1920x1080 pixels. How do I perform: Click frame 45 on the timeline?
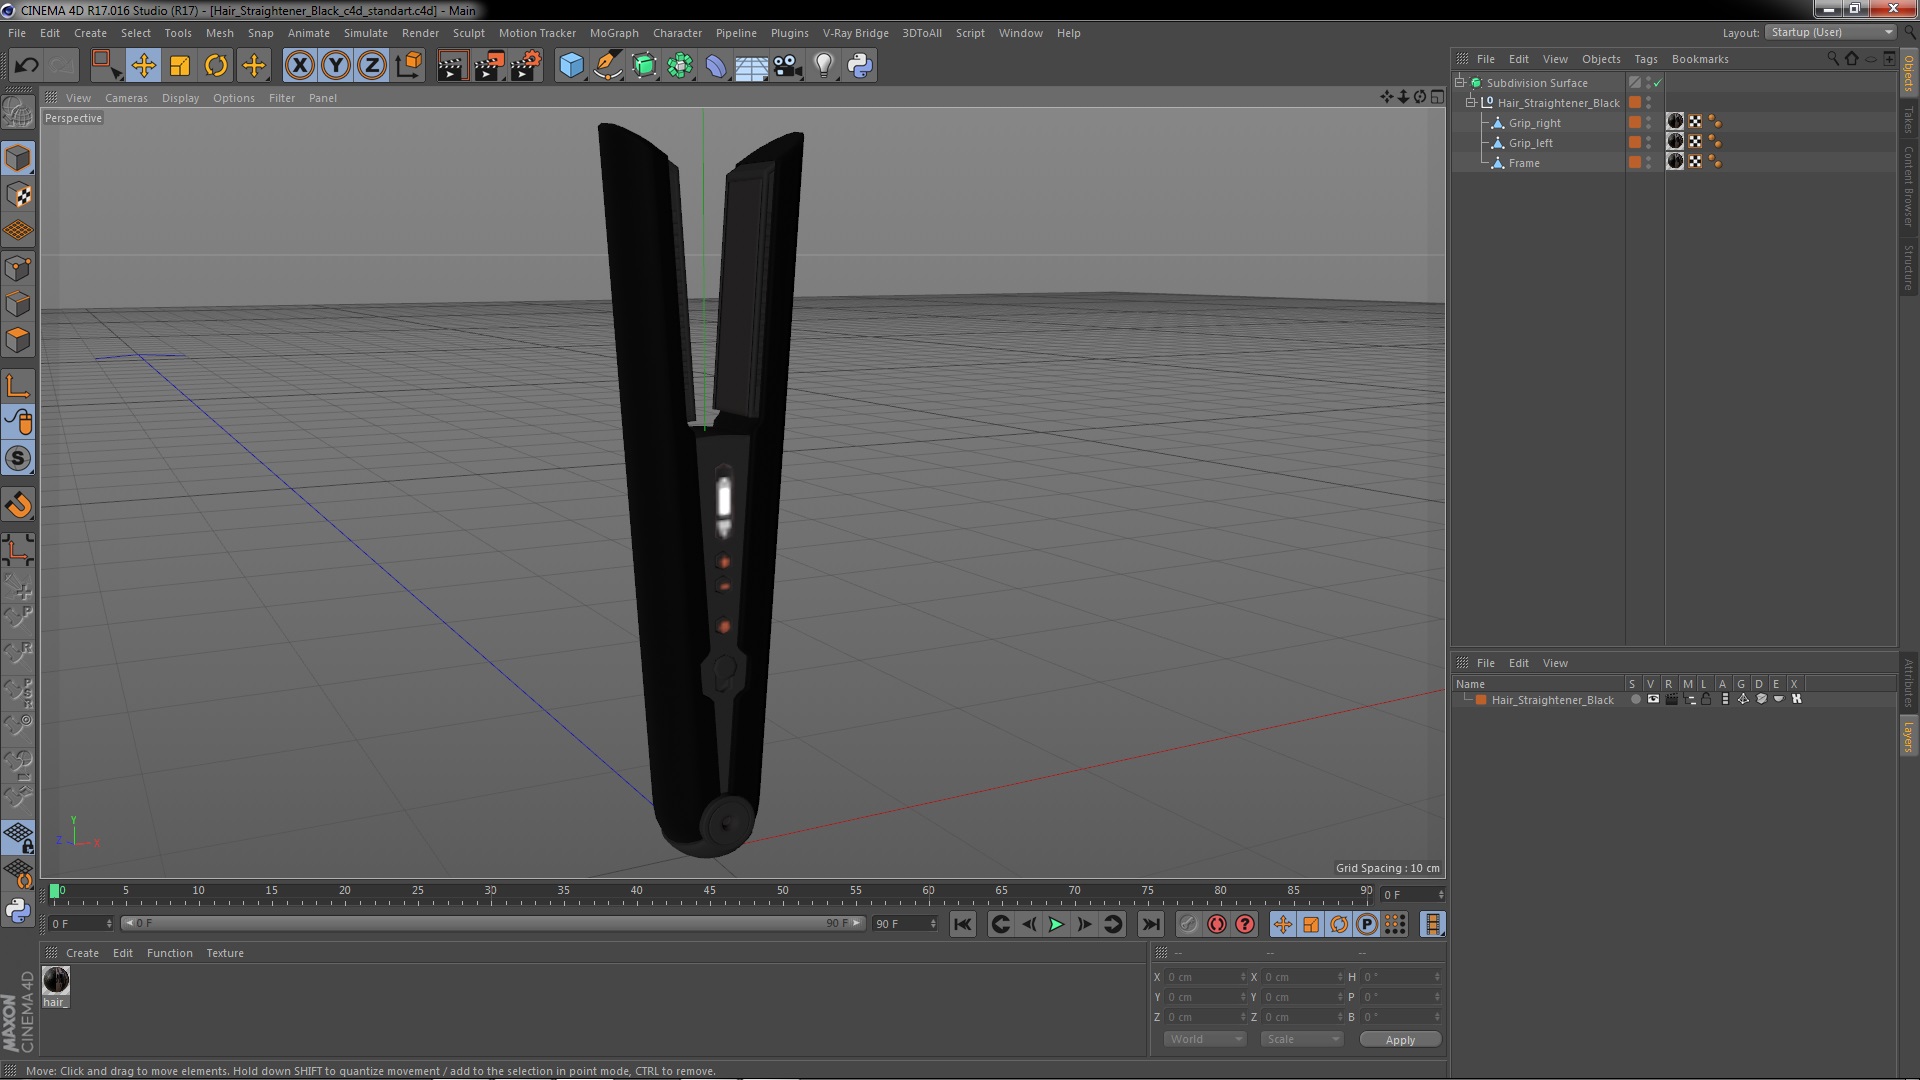coord(709,890)
